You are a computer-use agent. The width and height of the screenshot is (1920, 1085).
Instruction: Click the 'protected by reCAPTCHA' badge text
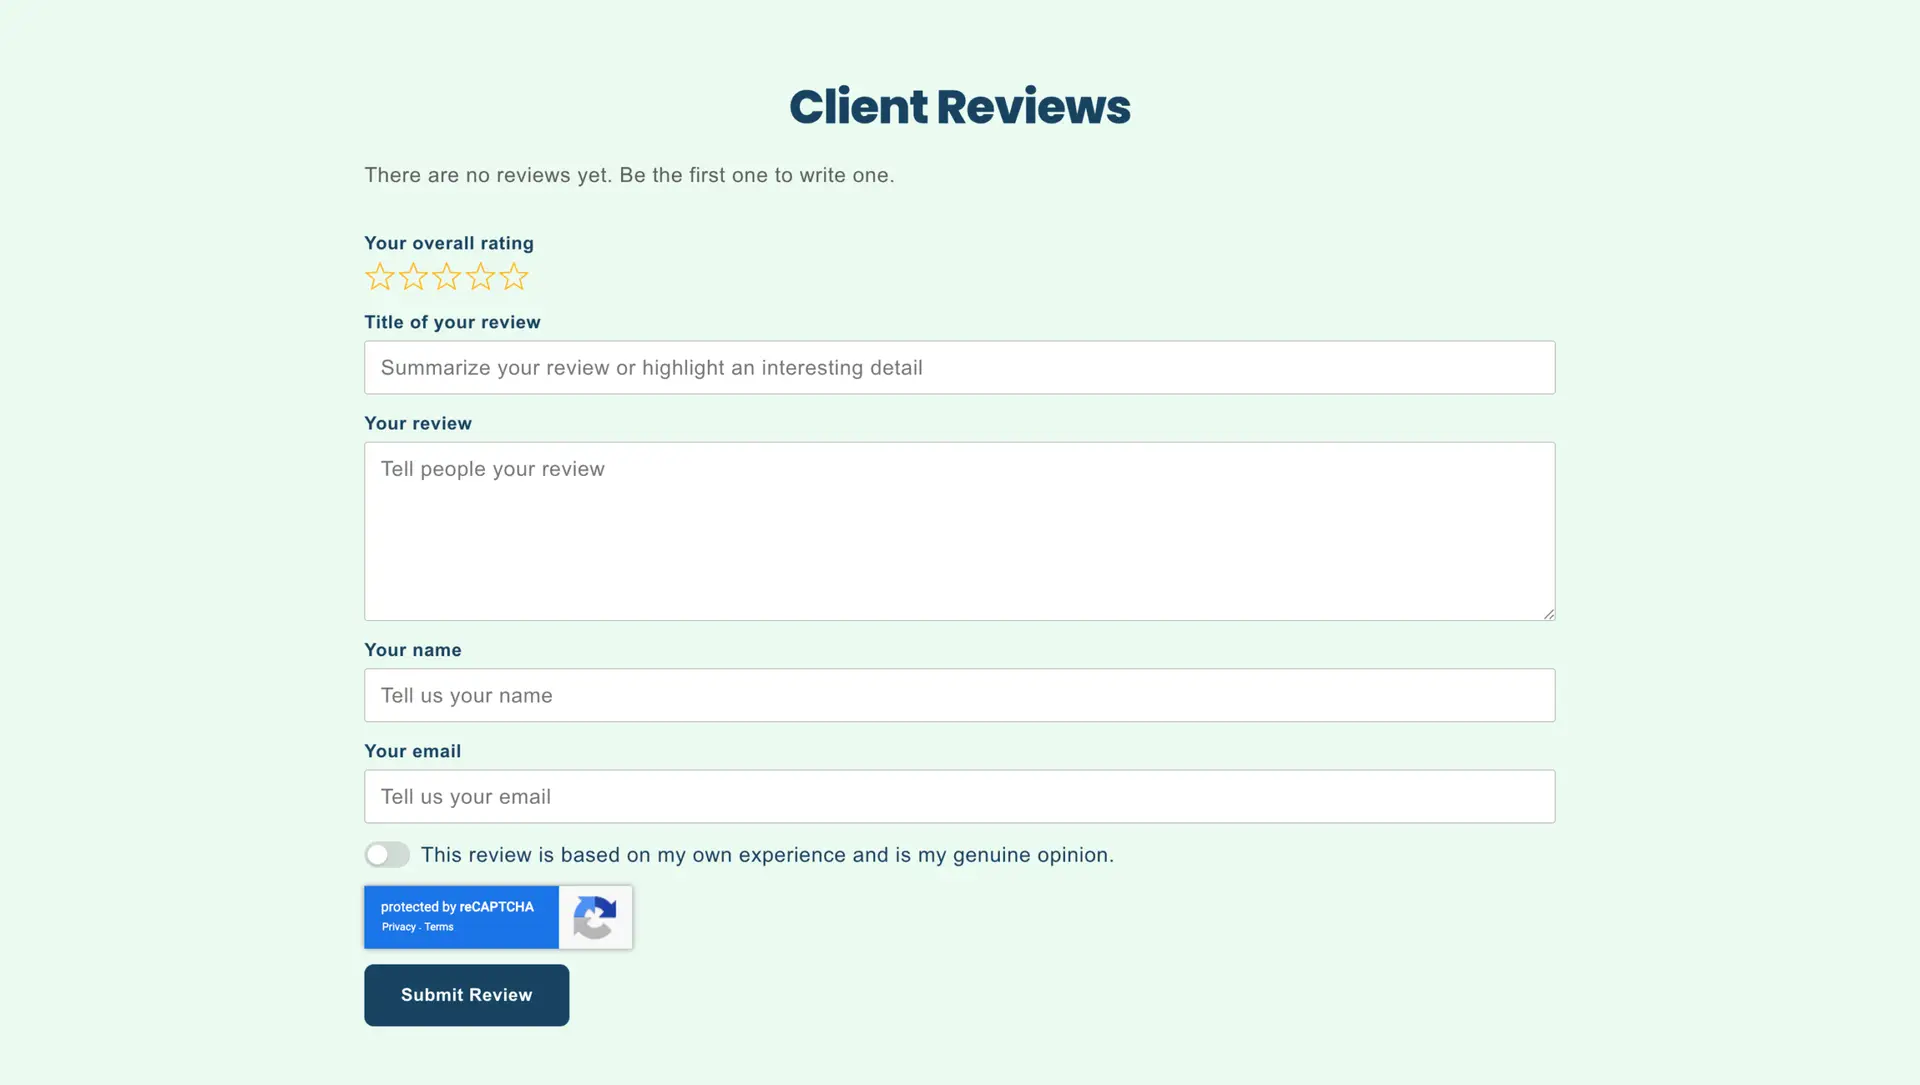click(x=457, y=907)
